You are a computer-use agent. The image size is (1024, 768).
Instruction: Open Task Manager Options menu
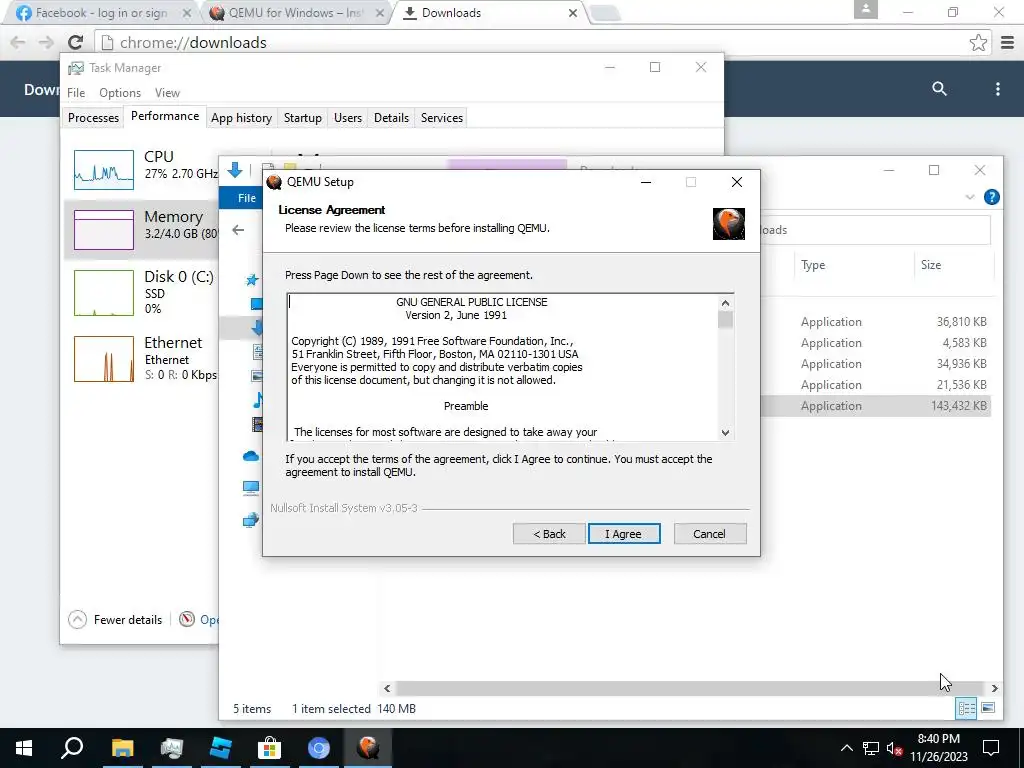[120, 93]
